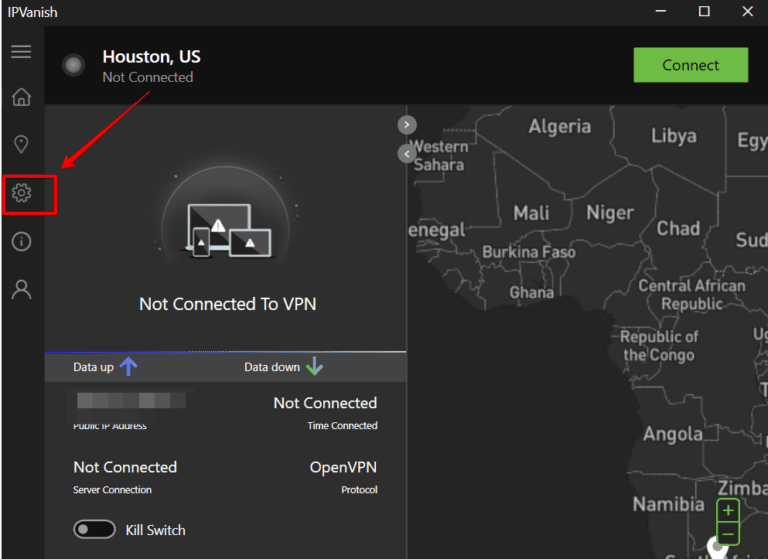Expand panel with right chevron arrow
Screen dimensions: 768x559
(406, 125)
